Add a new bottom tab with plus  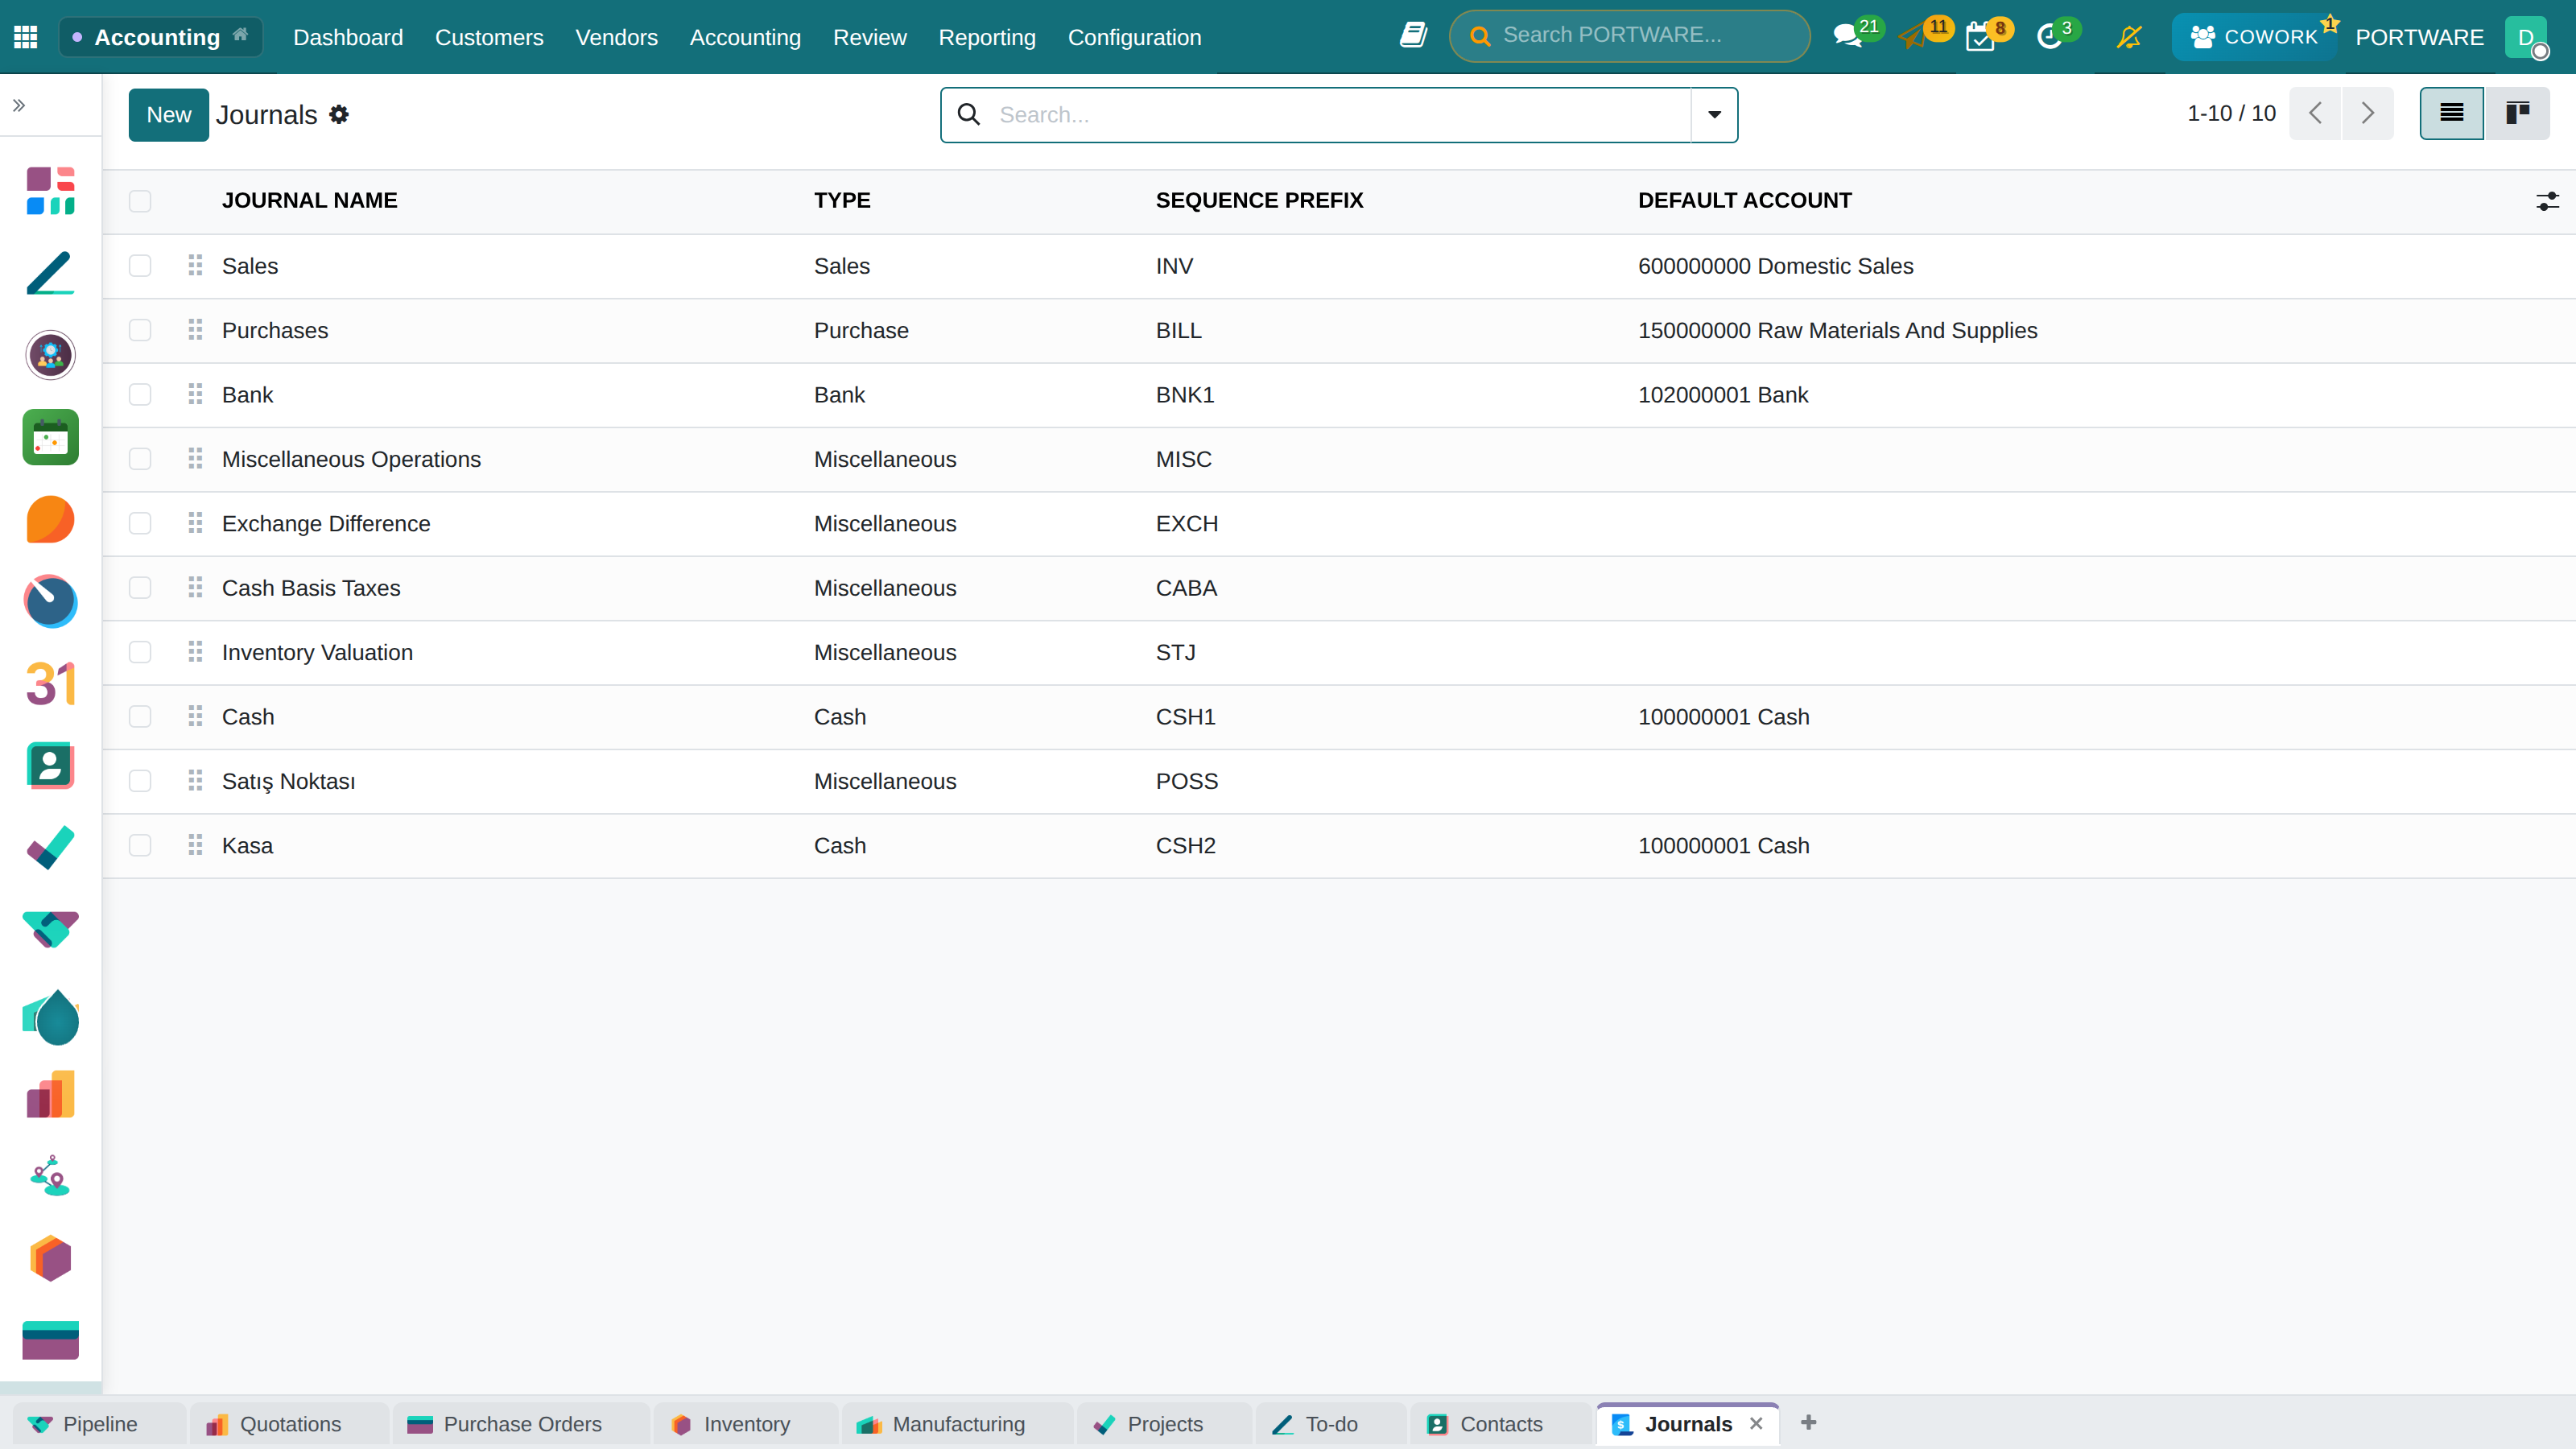click(x=1808, y=1423)
